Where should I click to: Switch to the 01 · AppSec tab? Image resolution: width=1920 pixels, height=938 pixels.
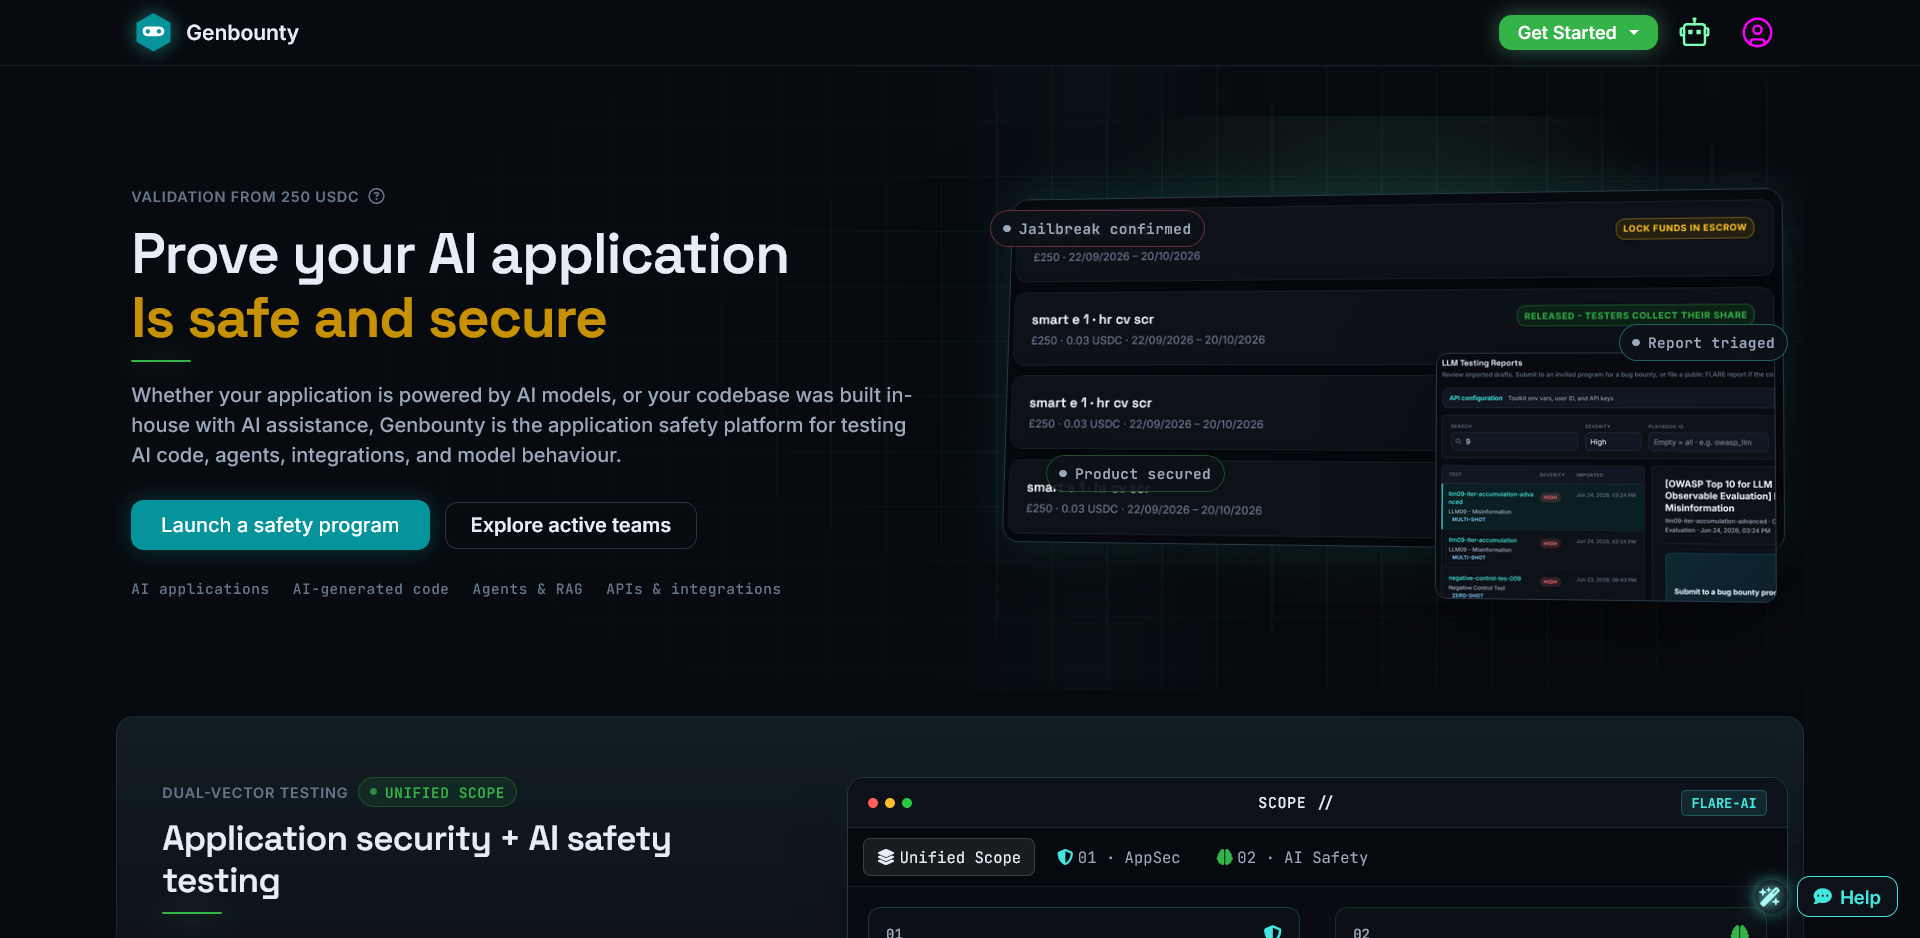pos(1119,857)
